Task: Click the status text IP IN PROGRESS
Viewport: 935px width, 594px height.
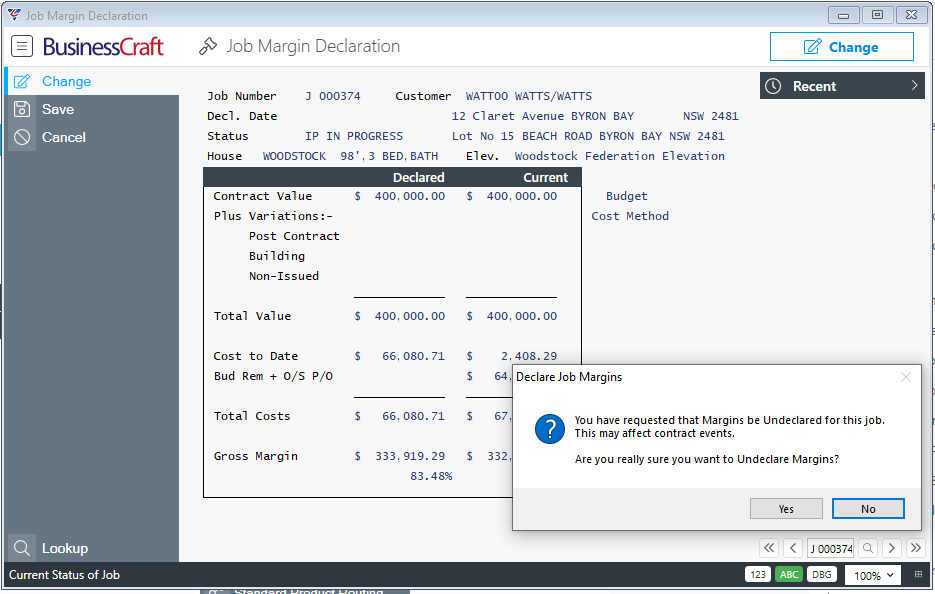Action: tap(354, 136)
